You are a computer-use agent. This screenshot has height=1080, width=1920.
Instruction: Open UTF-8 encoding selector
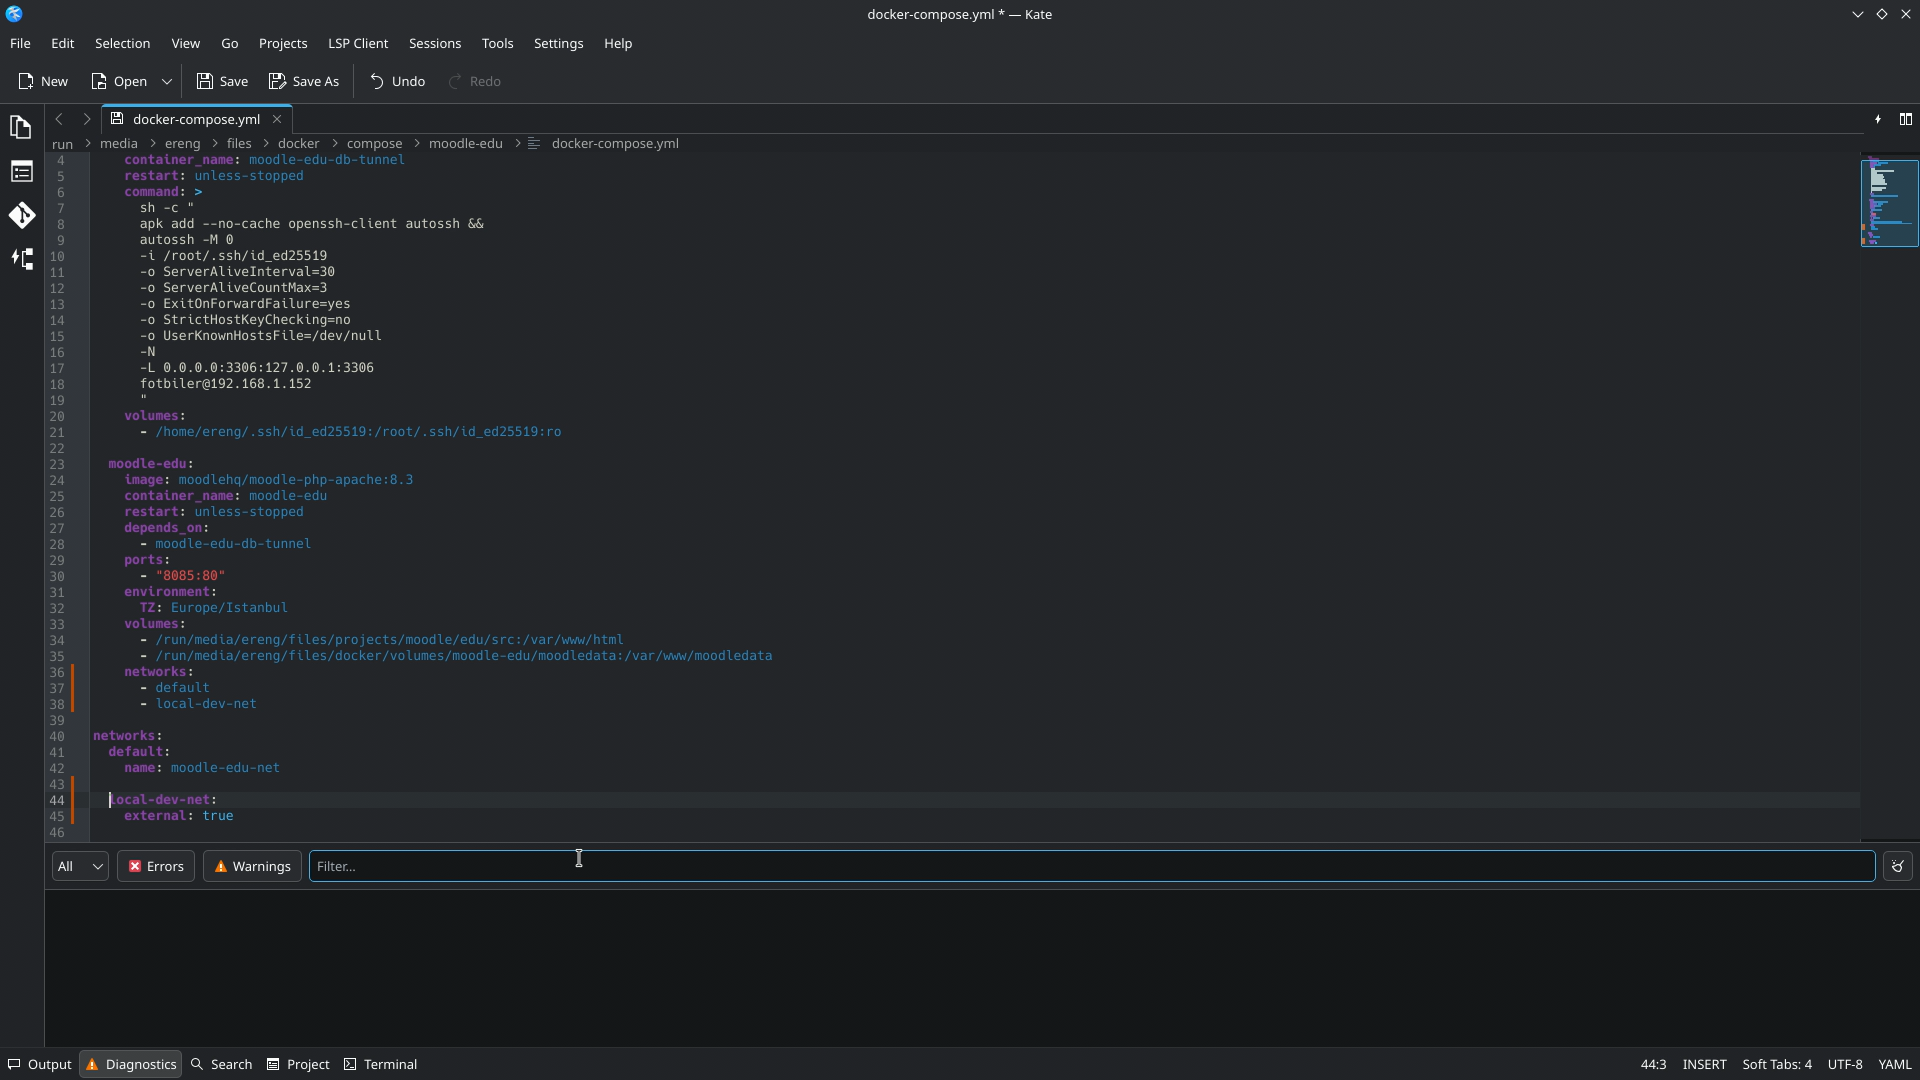point(1845,1064)
